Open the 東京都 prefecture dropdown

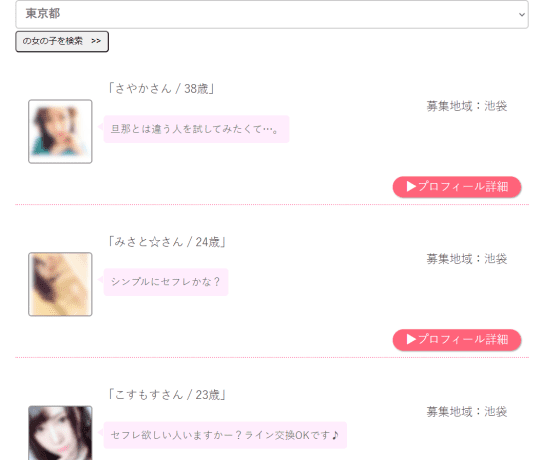(x=272, y=14)
